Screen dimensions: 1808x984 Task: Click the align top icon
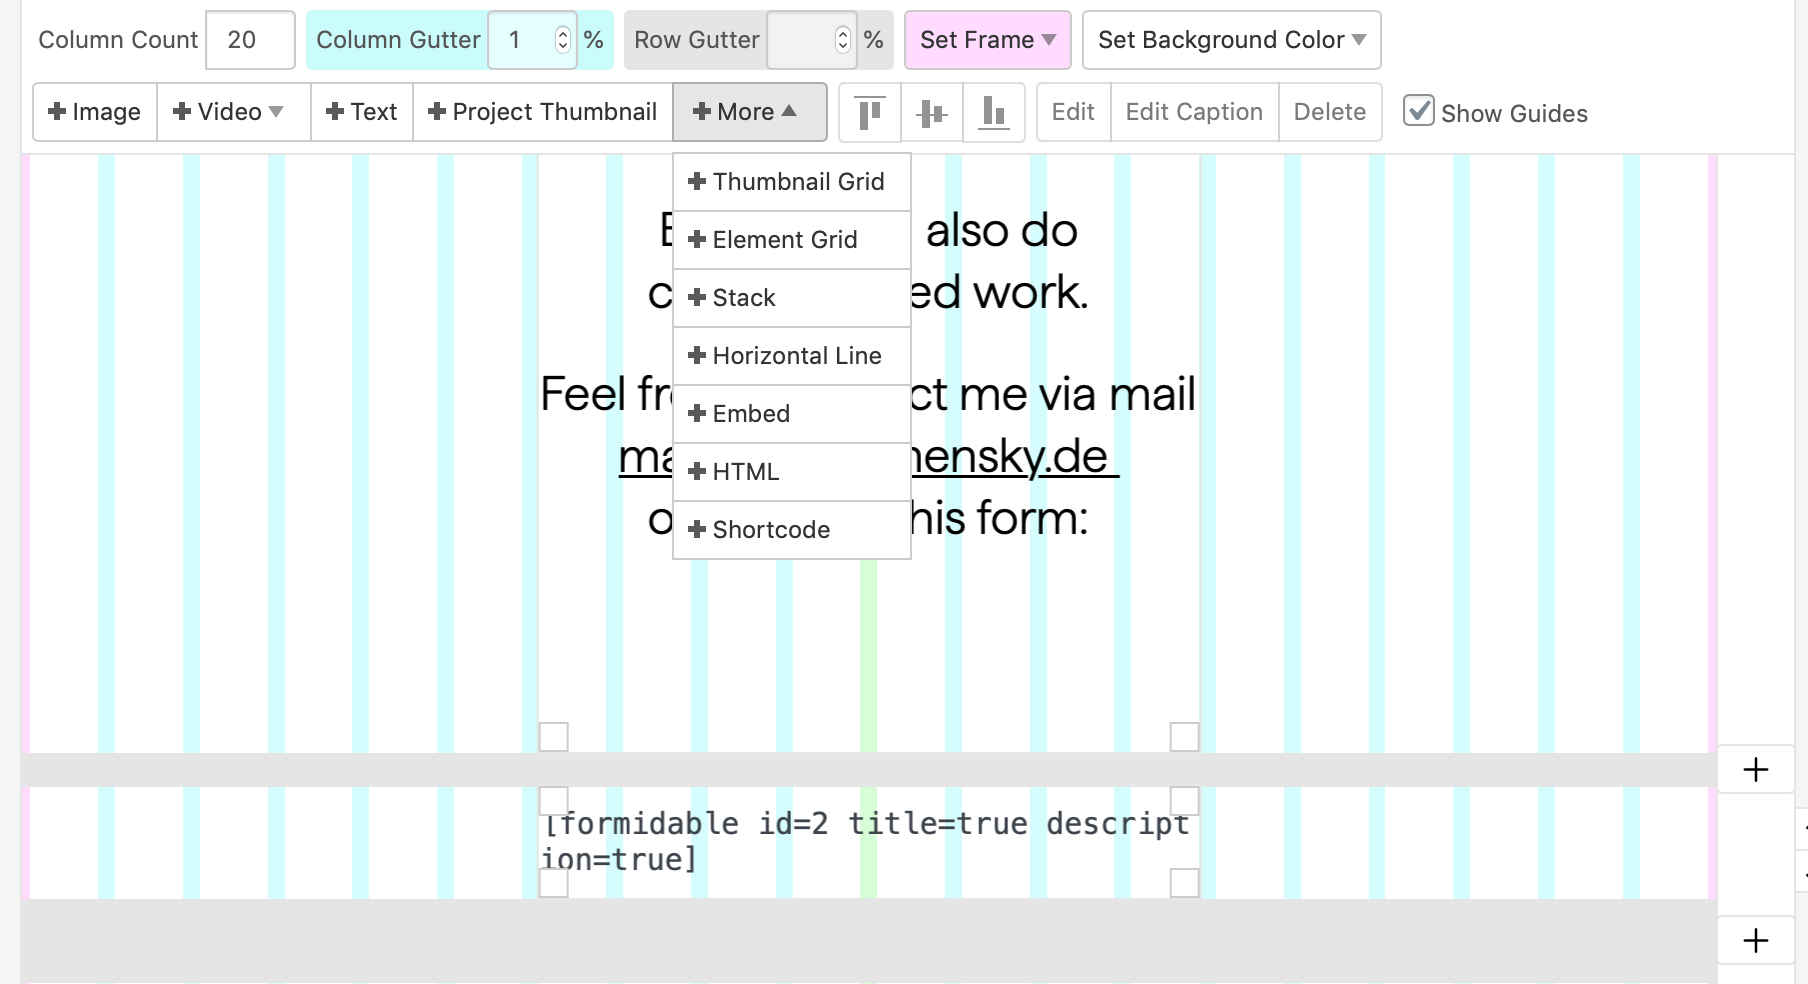(870, 112)
